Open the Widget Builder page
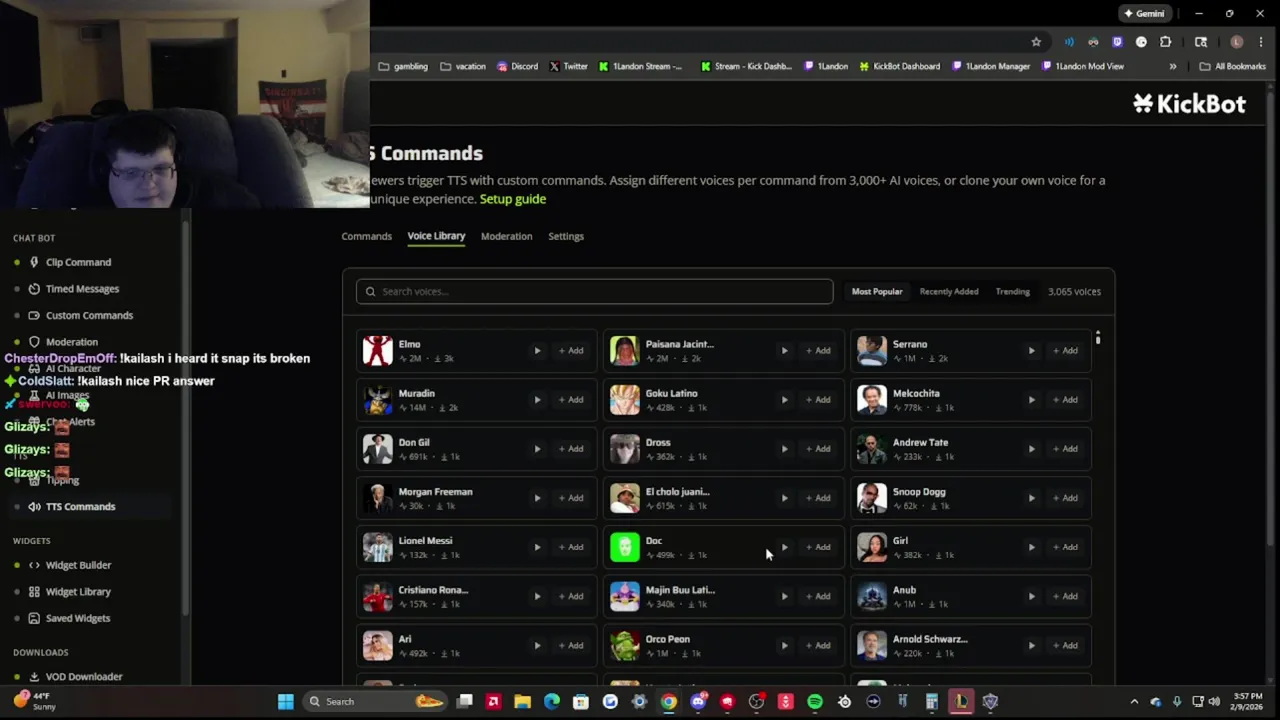This screenshot has width=1280, height=720. [78, 565]
